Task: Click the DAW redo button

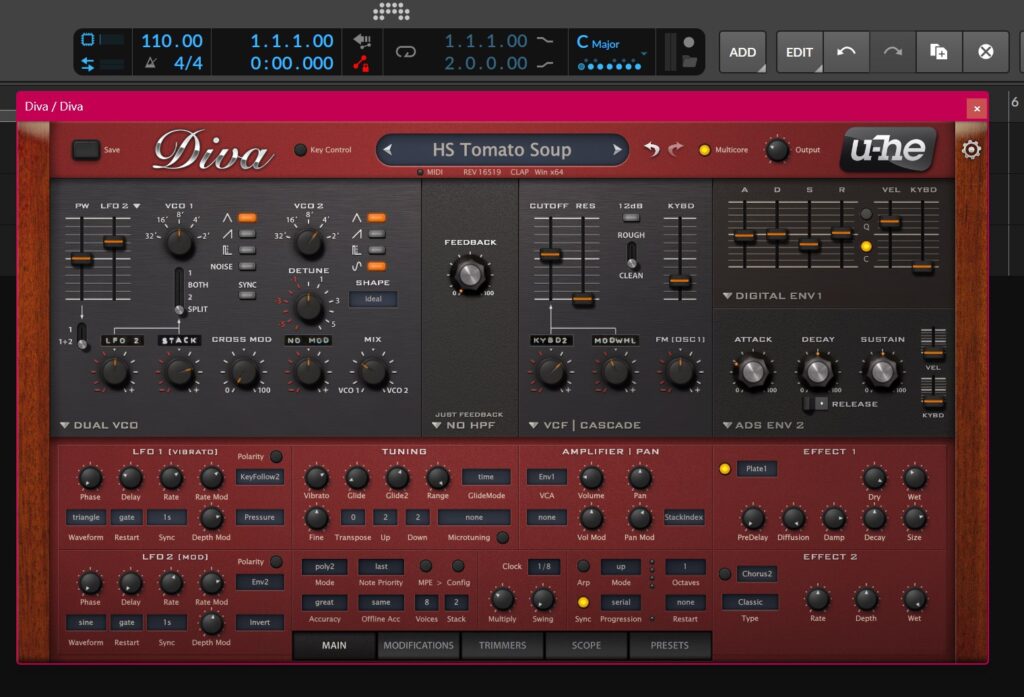Action: point(893,52)
